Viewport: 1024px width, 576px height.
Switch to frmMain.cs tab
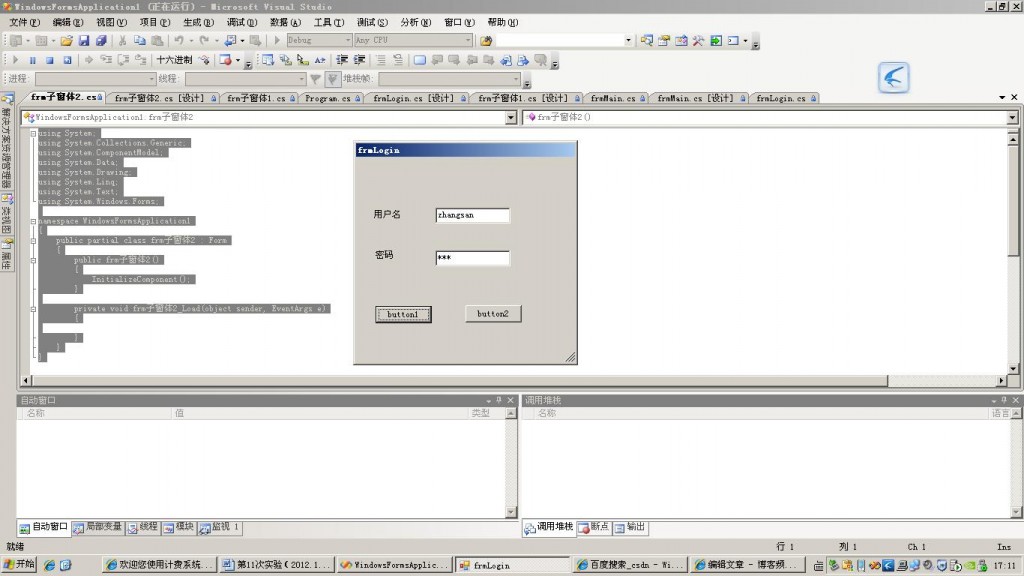(616, 98)
